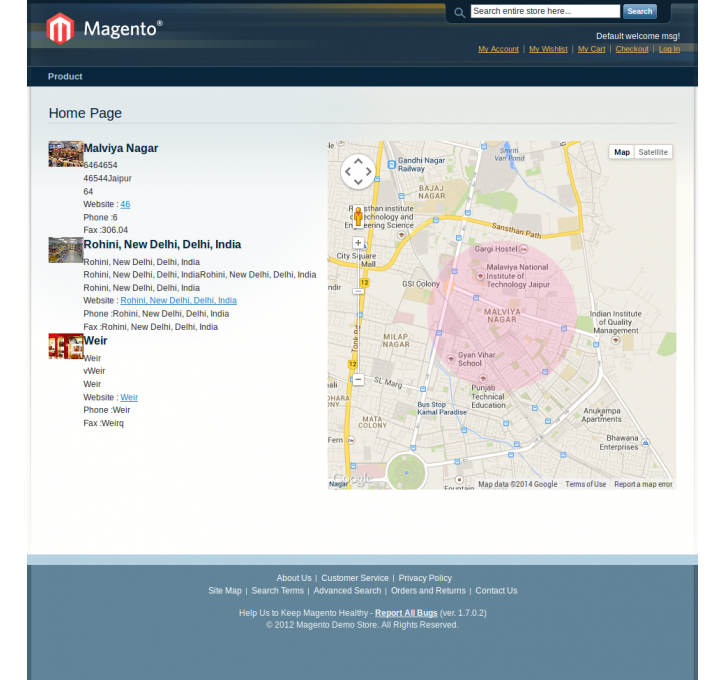Click the Fern hotel marker icon
The width and height of the screenshot is (725, 680).
(x=351, y=440)
